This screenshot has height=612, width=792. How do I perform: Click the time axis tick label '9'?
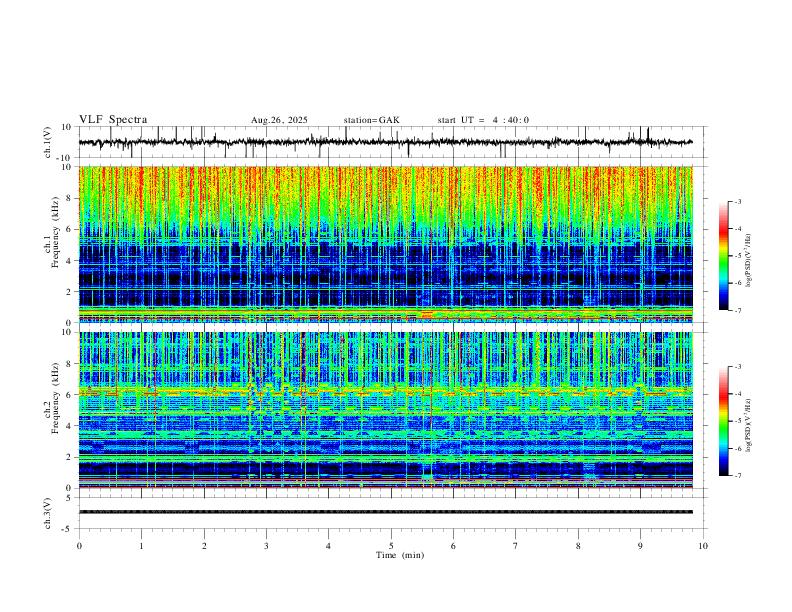[640, 546]
